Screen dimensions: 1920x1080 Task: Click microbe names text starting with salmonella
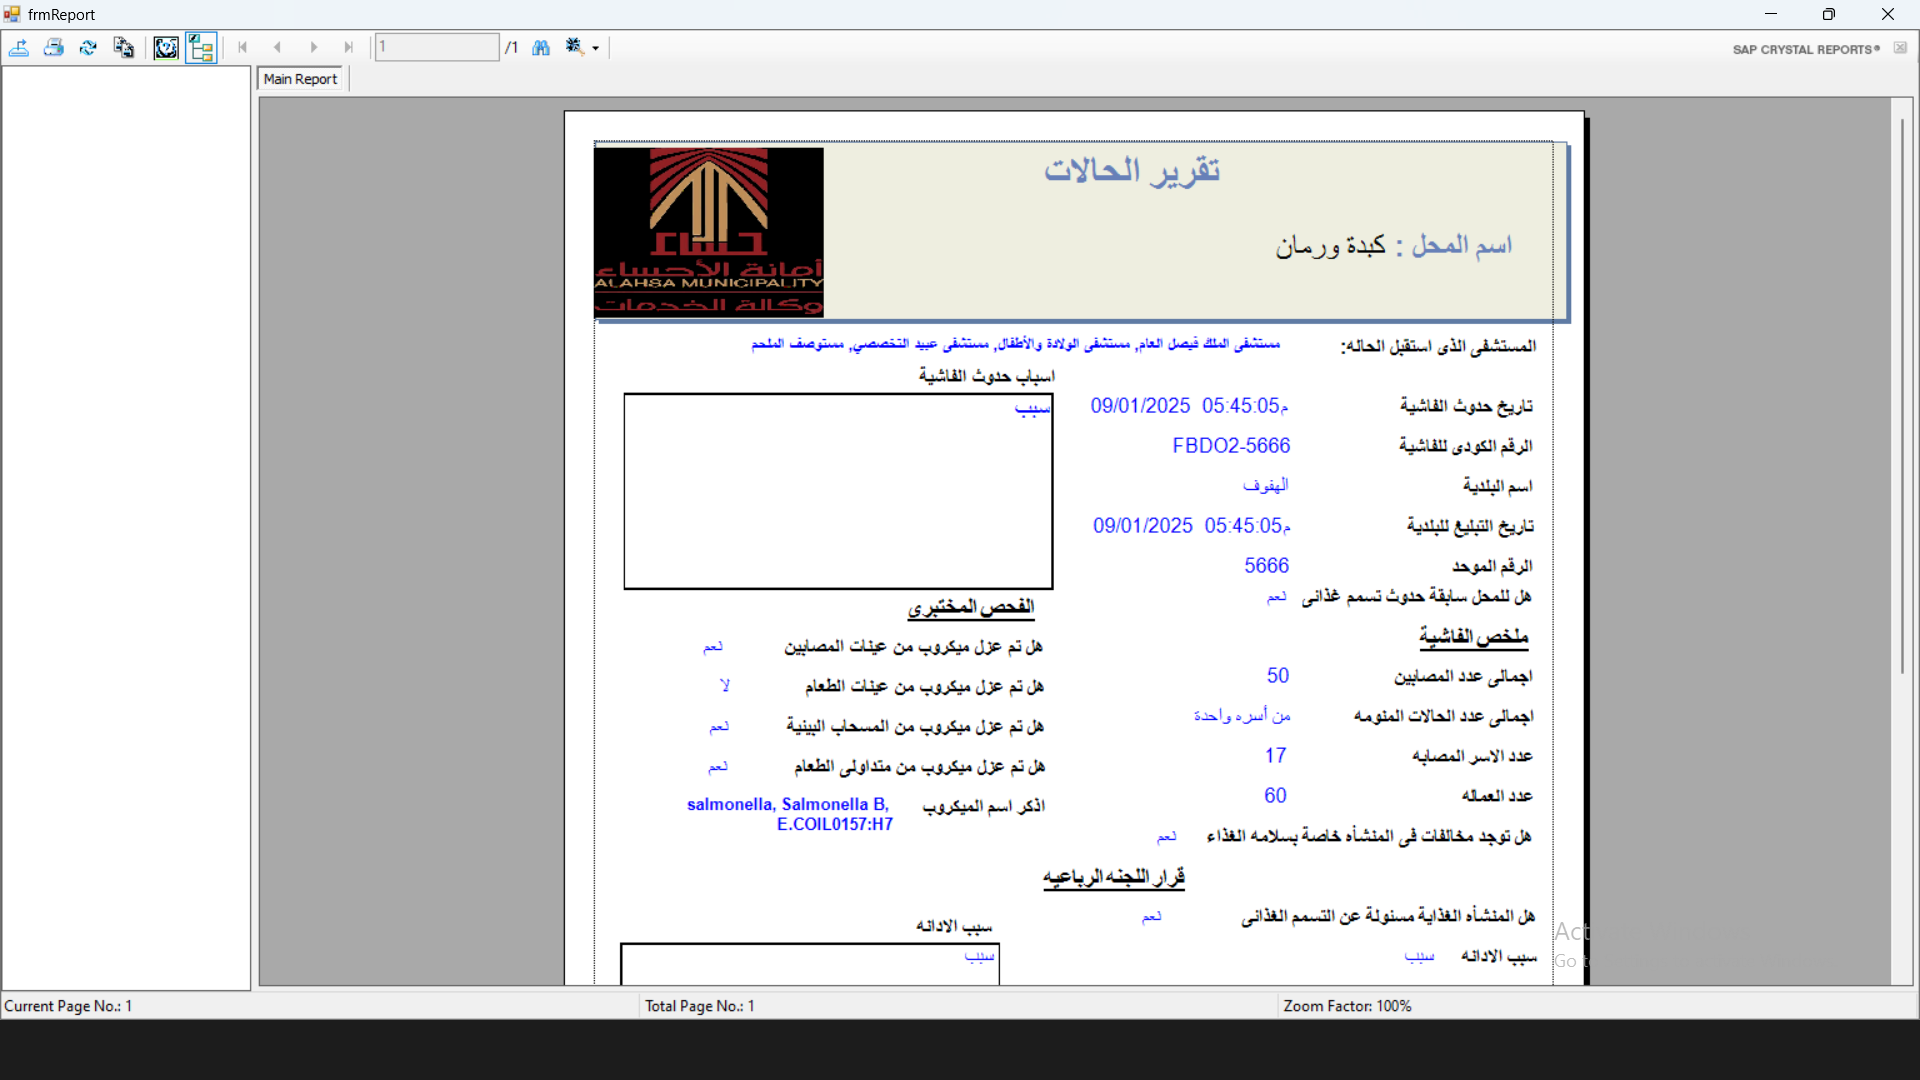click(789, 814)
